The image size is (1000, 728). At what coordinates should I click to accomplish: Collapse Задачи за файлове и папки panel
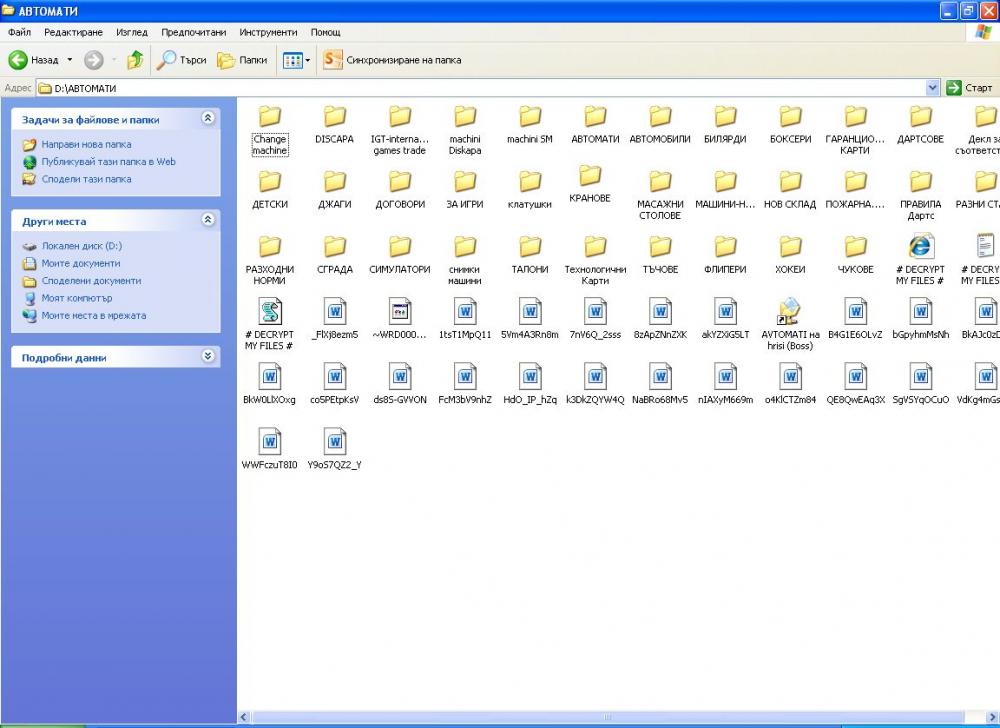pos(208,119)
